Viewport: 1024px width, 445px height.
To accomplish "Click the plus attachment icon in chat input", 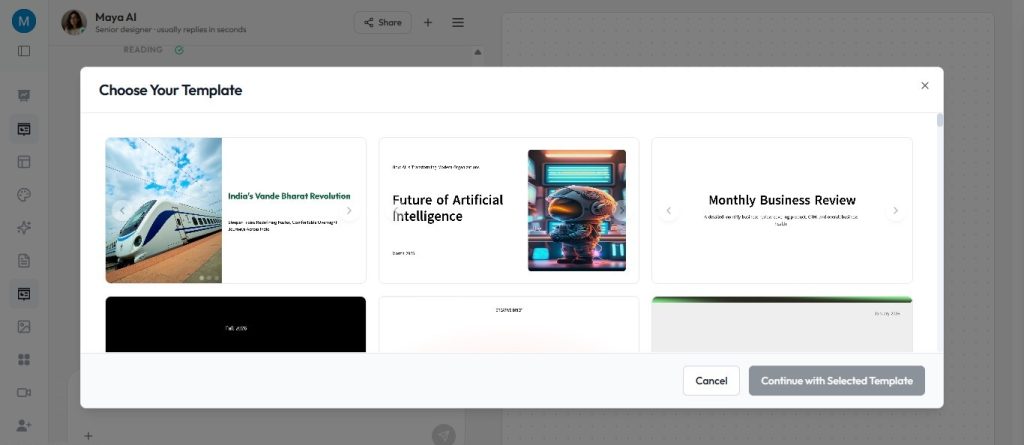I will coord(89,435).
